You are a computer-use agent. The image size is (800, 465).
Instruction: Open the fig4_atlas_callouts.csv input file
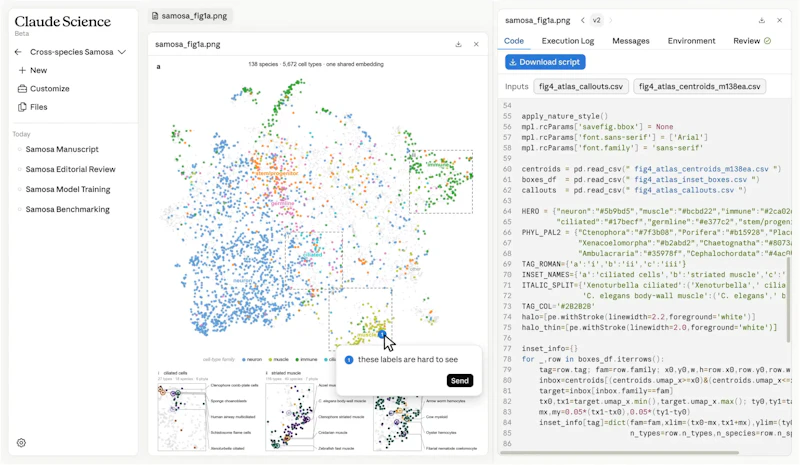(581, 86)
